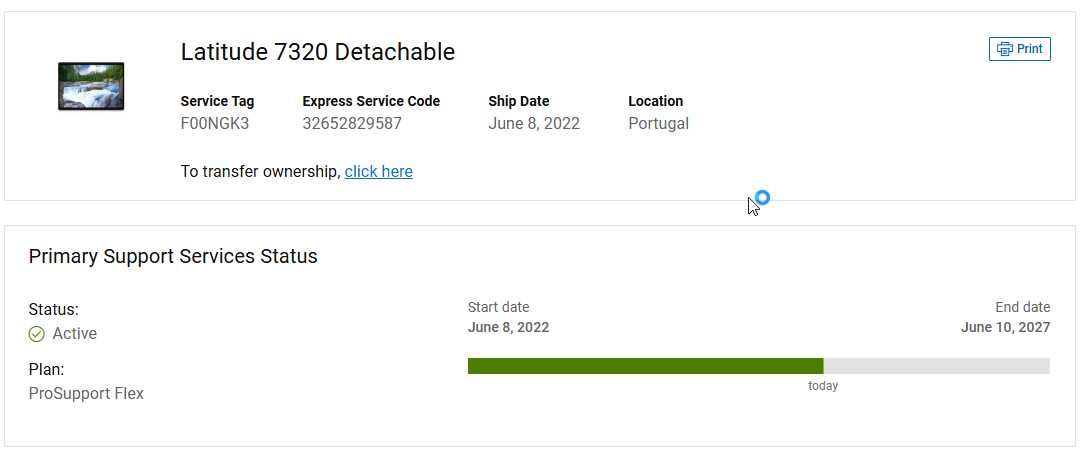Viewport: 1086px width, 458px height.
Task: Click the green Active status checkmark icon
Action: (37, 334)
